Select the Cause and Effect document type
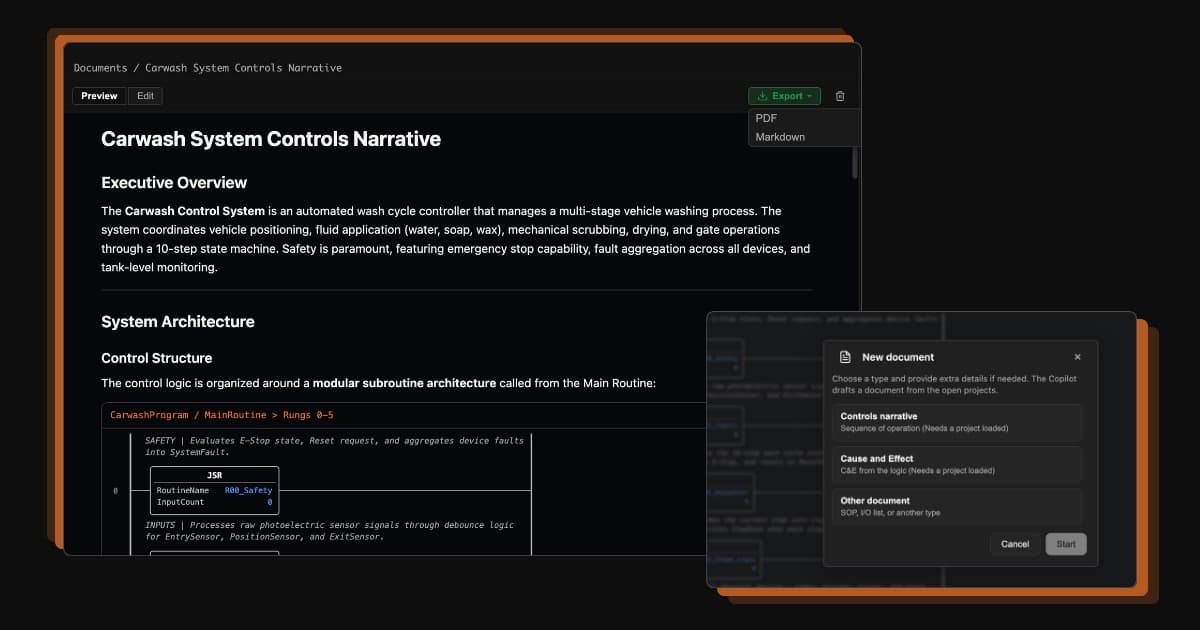 click(957, 464)
